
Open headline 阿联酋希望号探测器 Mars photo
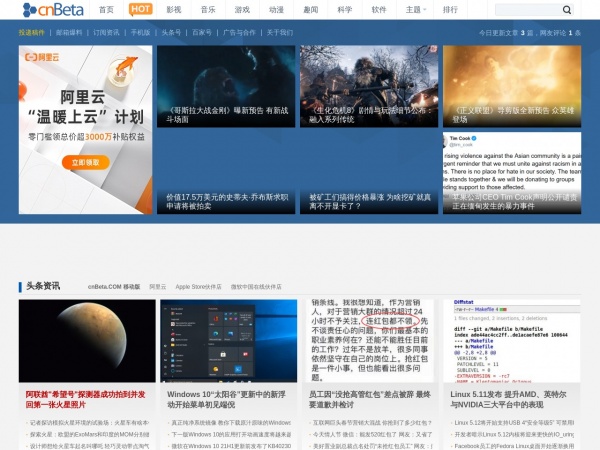[86, 399]
